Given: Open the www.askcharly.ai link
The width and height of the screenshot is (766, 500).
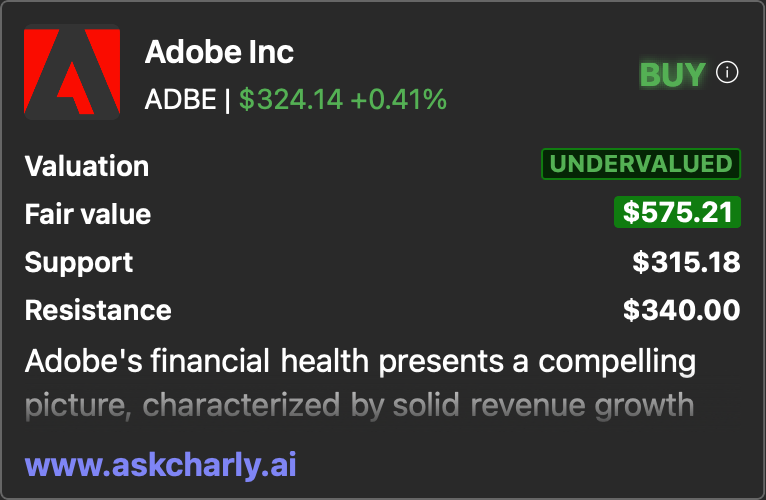Looking at the screenshot, I should click(x=161, y=464).
